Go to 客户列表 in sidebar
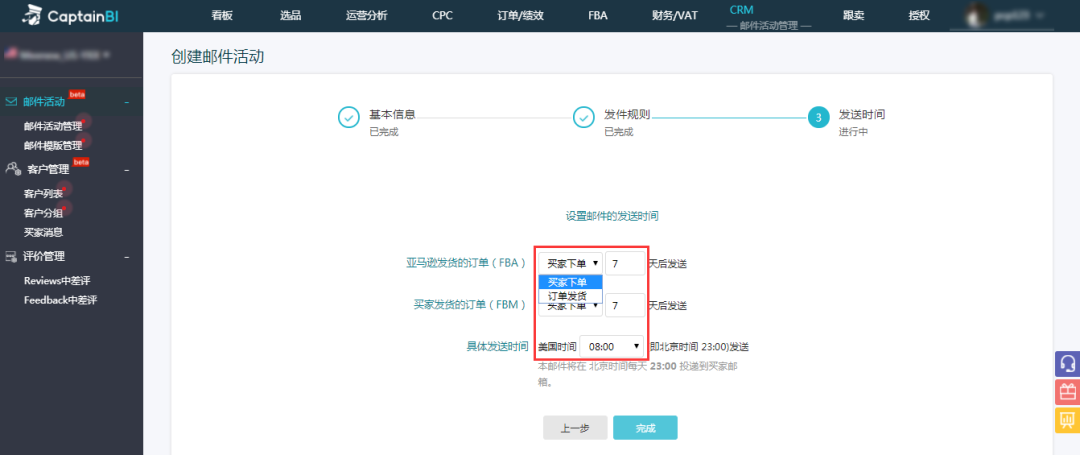 43,193
